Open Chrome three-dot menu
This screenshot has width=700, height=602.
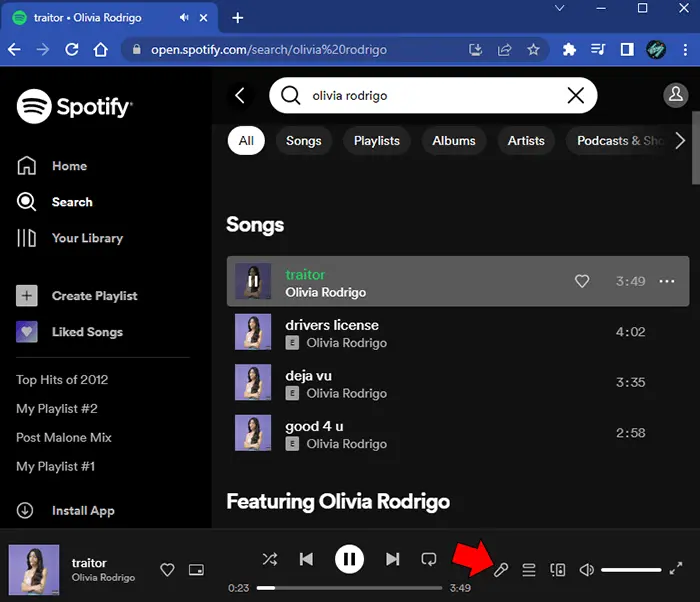click(x=685, y=49)
